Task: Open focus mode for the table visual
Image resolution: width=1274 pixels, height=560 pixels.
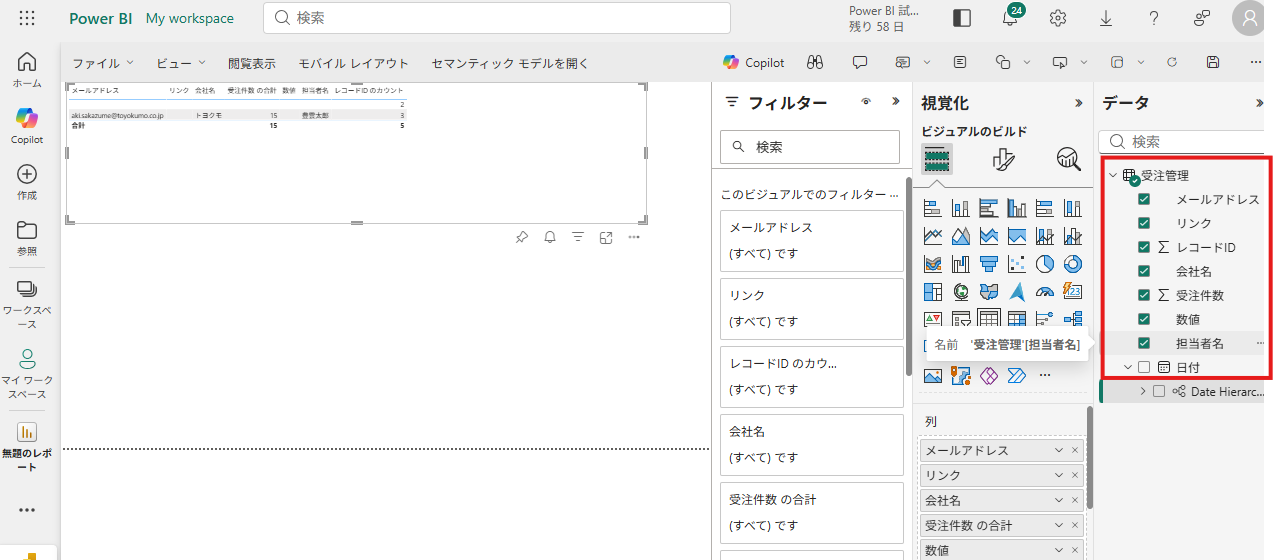Action: [x=606, y=237]
